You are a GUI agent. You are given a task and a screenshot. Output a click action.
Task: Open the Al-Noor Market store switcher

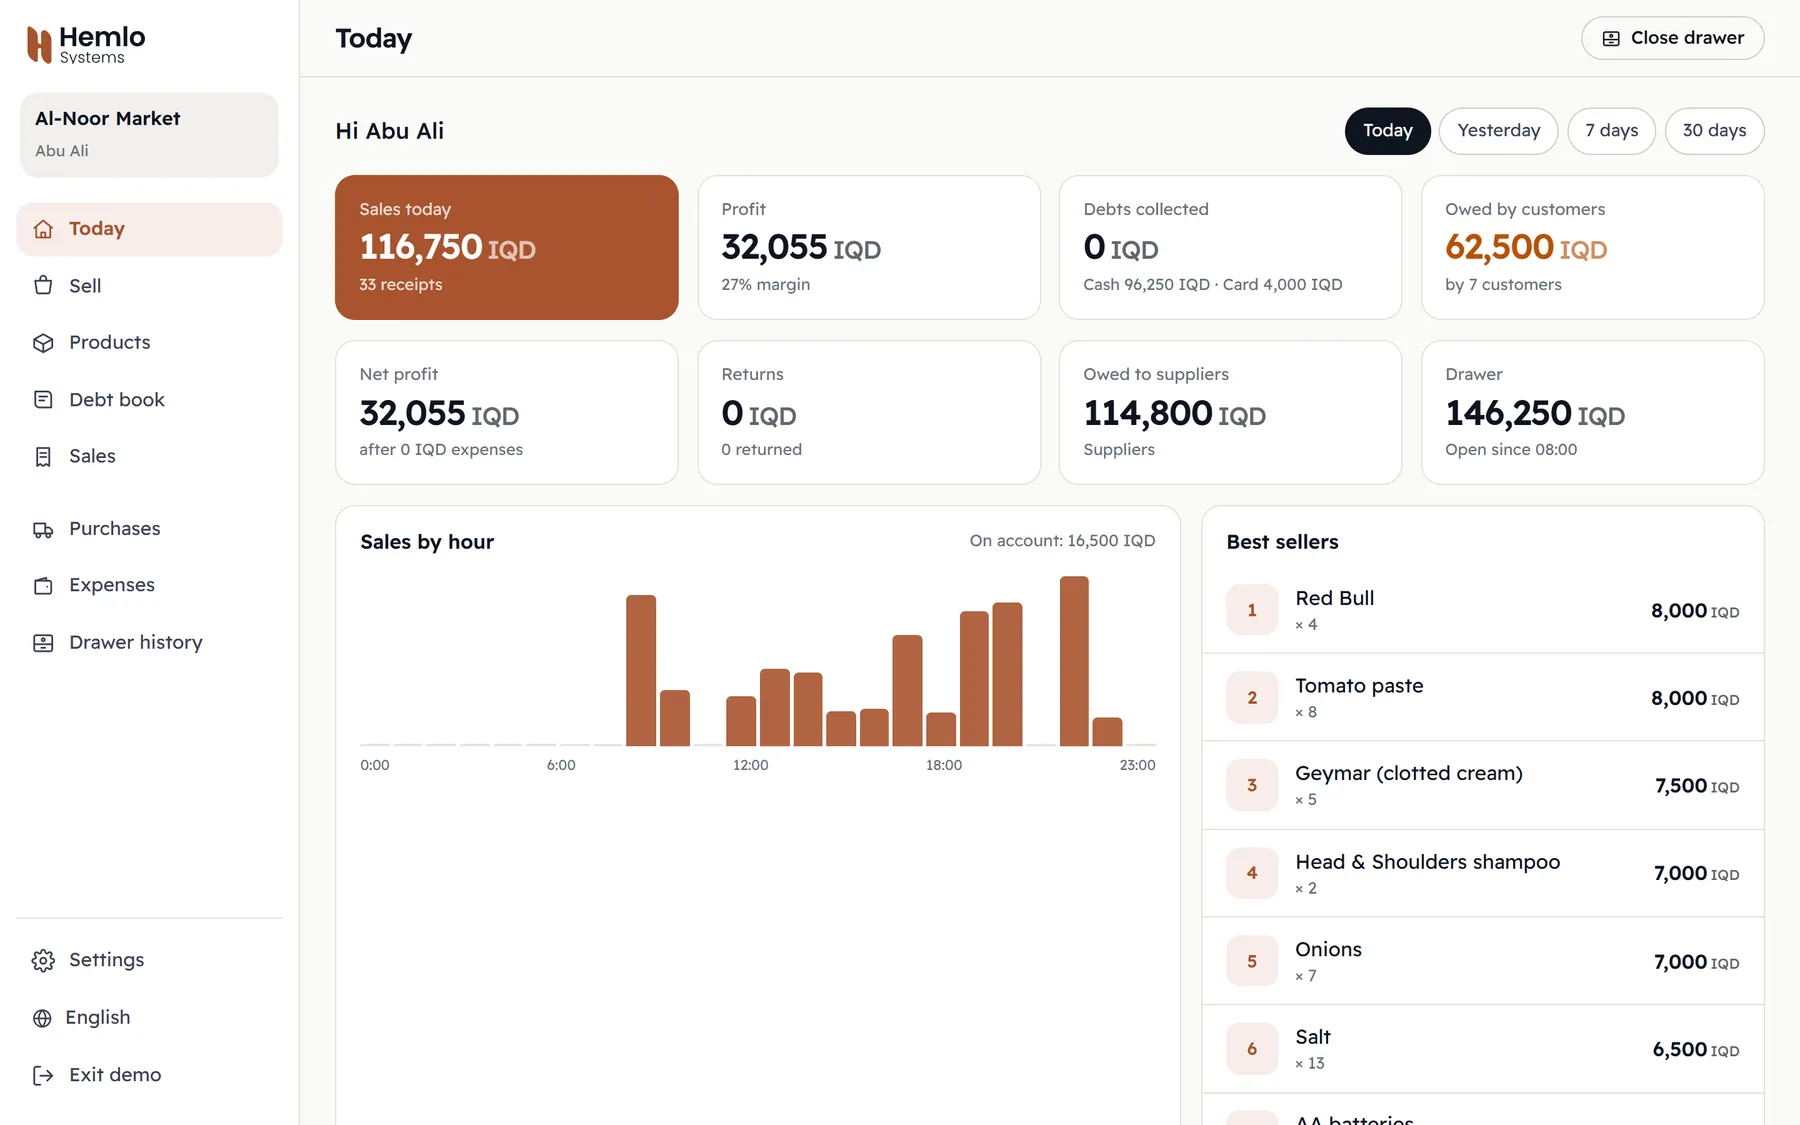tap(149, 135)
